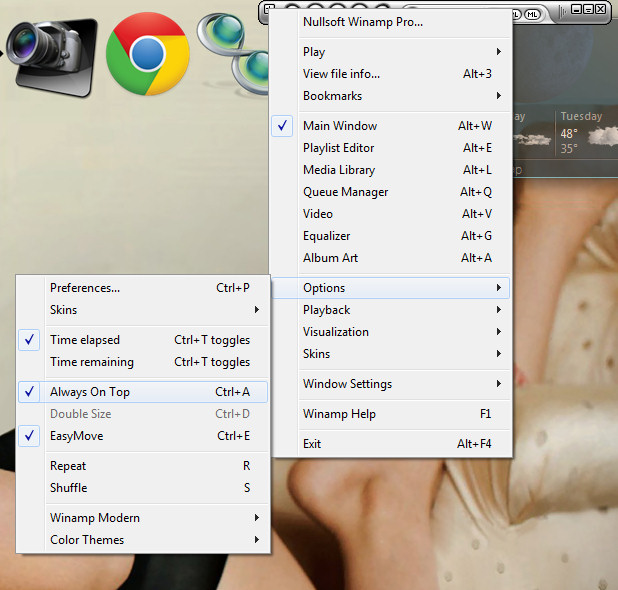Open Preferences from Options submenu
The height and width of the screenshot is (590, 618).
[143, 288]
